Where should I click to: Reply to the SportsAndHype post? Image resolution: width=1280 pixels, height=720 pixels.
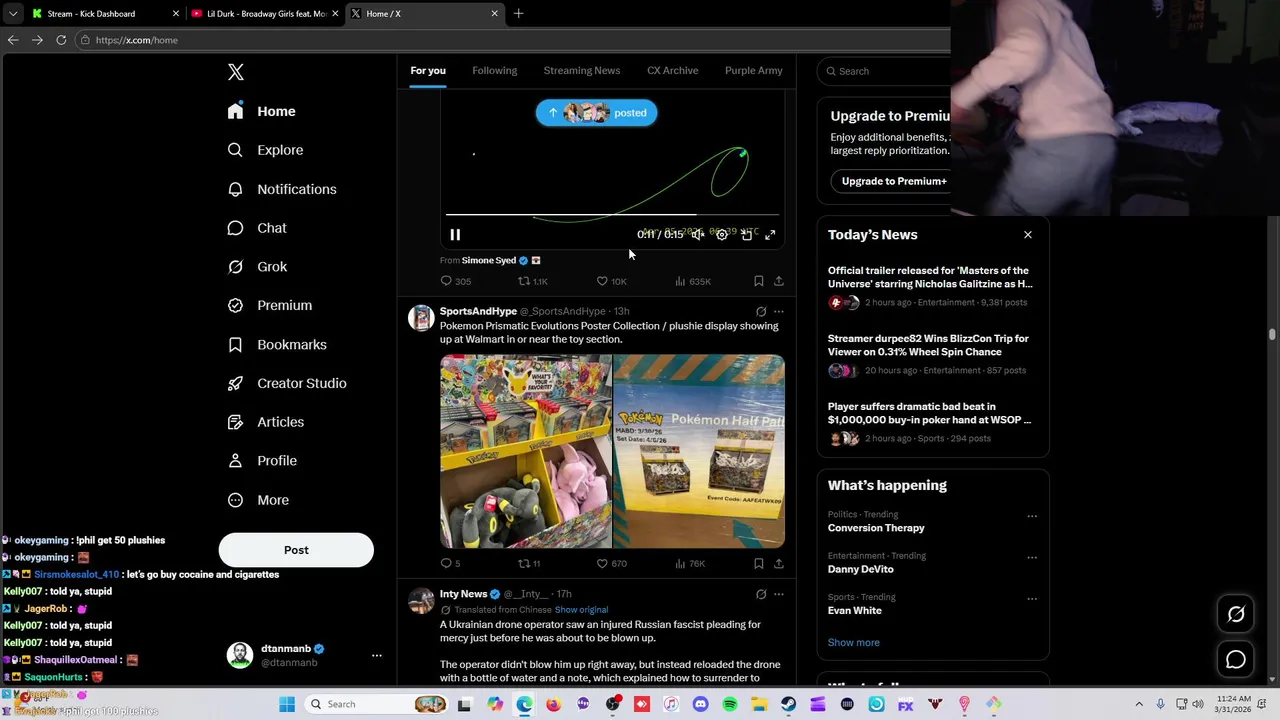click(450, 563)
